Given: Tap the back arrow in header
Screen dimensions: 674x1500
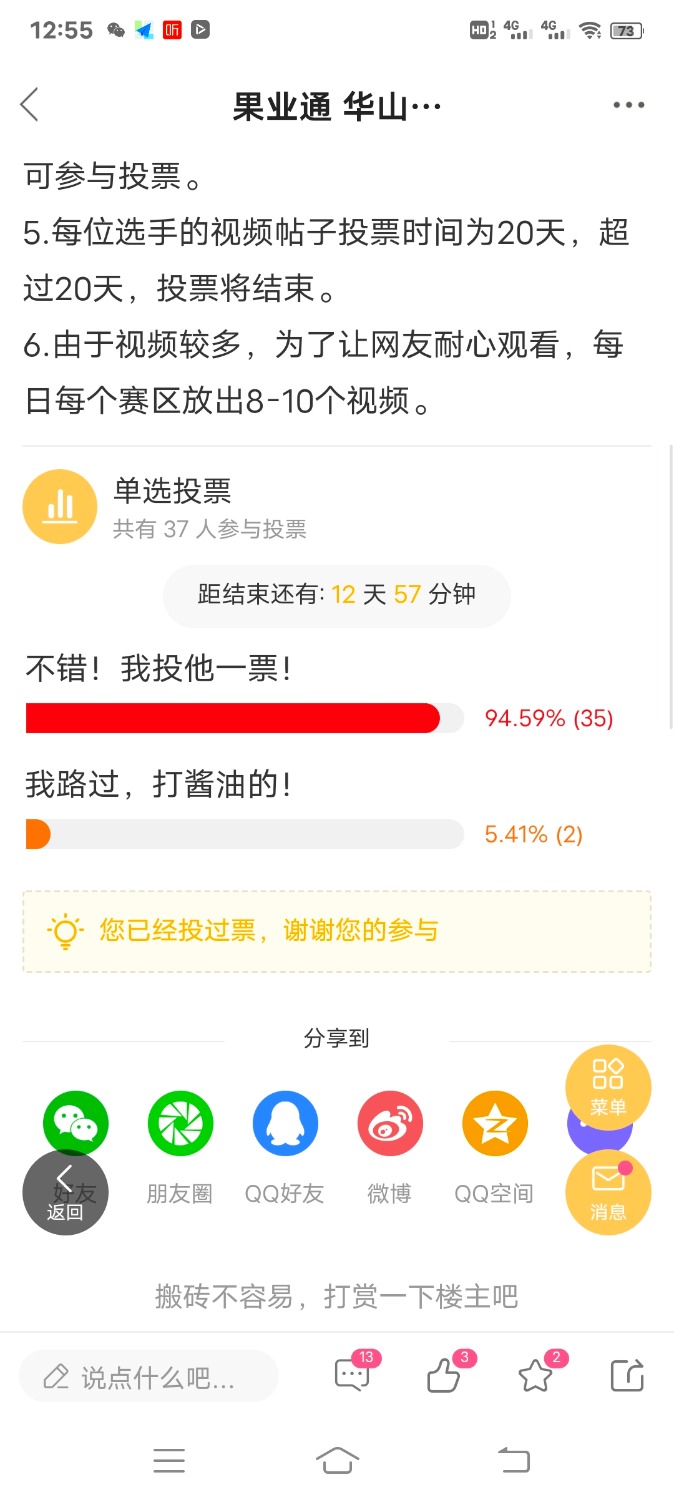Looking at the screenshot, I should pos(30,104).
